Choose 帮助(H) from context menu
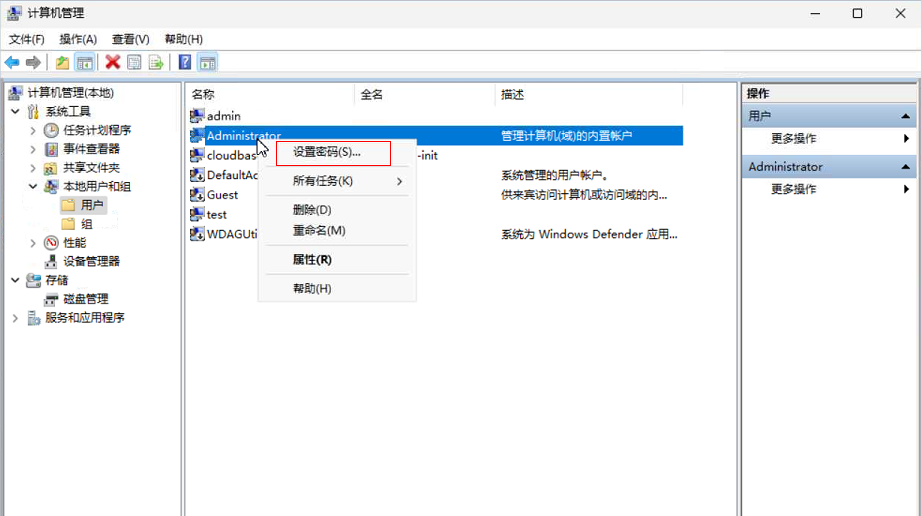Screen dimensions: 921x516 [x=337, y=289]
